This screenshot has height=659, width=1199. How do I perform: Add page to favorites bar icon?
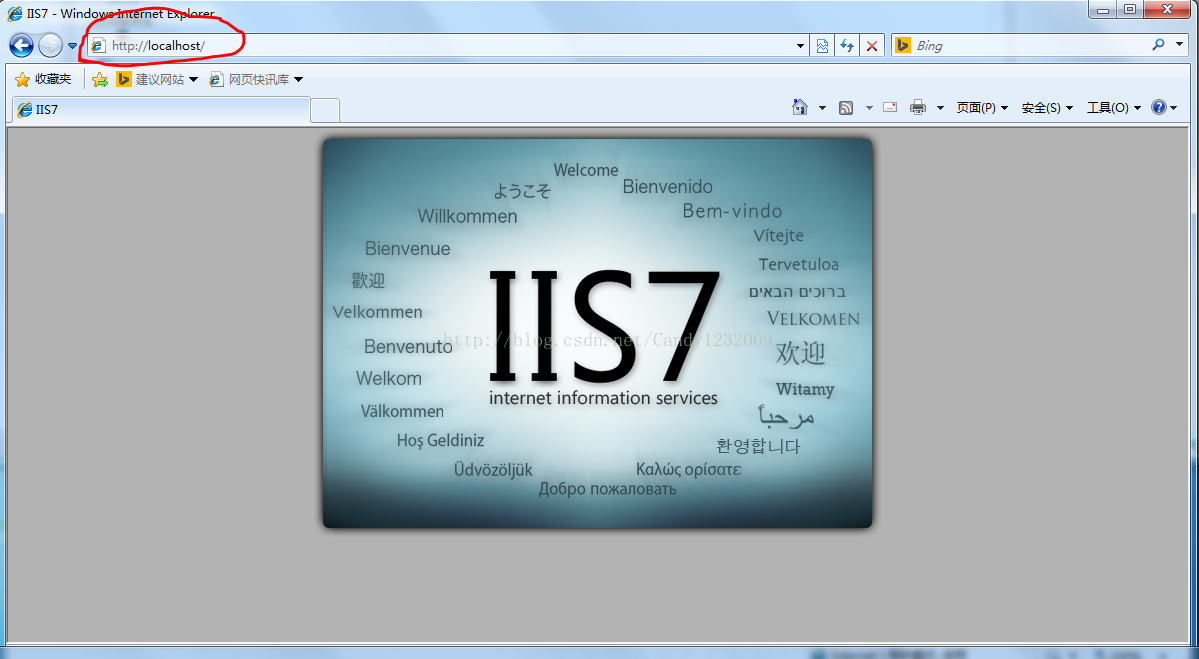coord(99,79)
